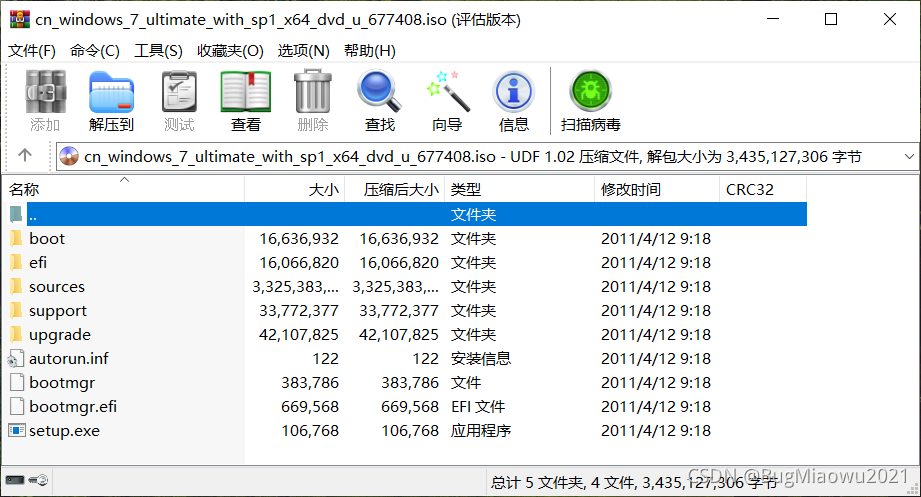Viewport: 921px width, 497px height.
Task: Click size value 383,786 for bootmgr
Action: point(310,383)
